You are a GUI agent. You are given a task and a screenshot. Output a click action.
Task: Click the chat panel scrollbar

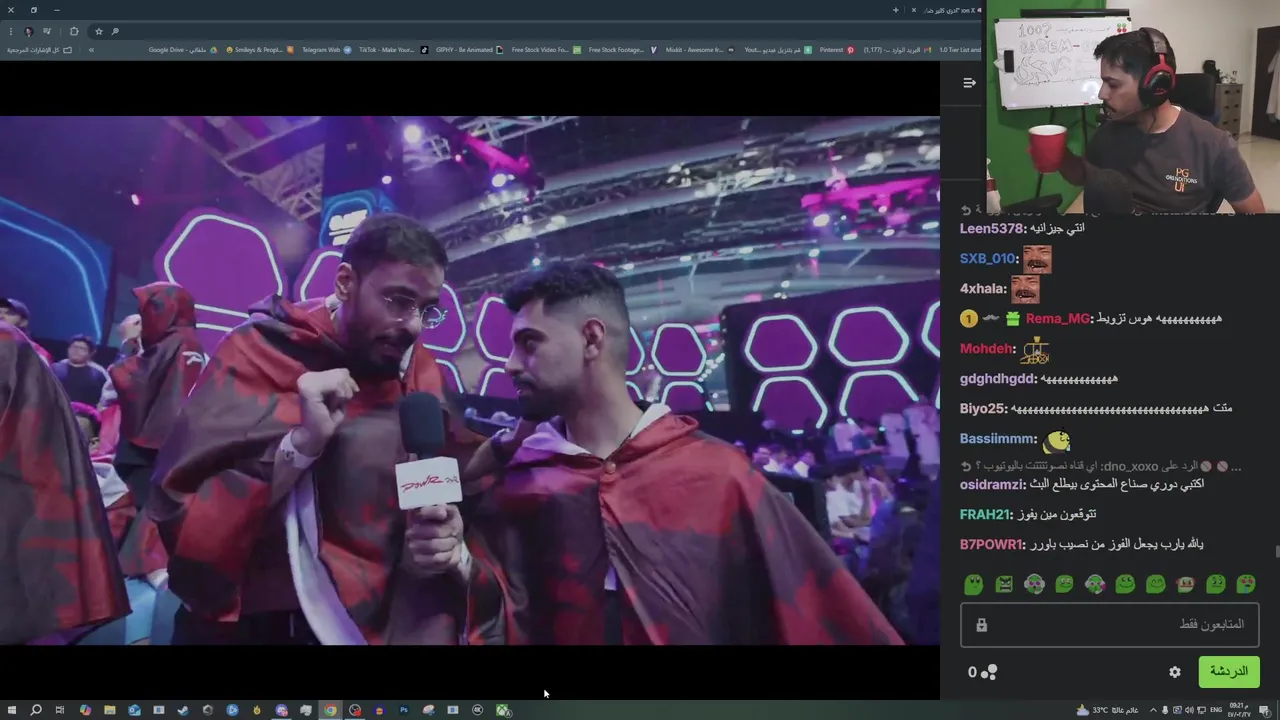pyautogui.click(x=1276, y=553)
